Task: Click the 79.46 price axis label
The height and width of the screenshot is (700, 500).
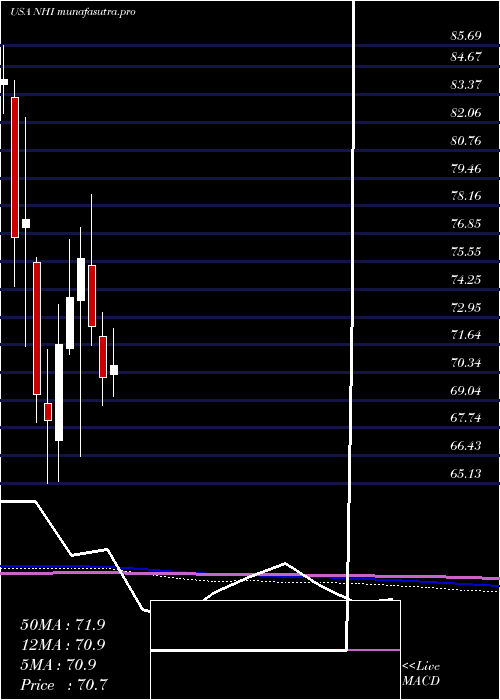Action: [466, 169]
